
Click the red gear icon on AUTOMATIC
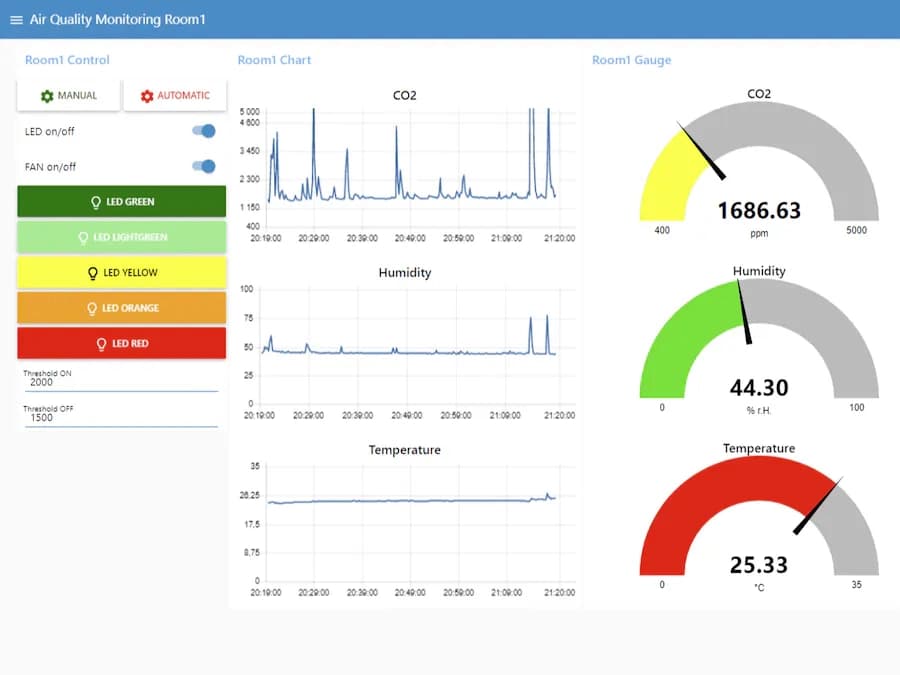coord(147,96)
